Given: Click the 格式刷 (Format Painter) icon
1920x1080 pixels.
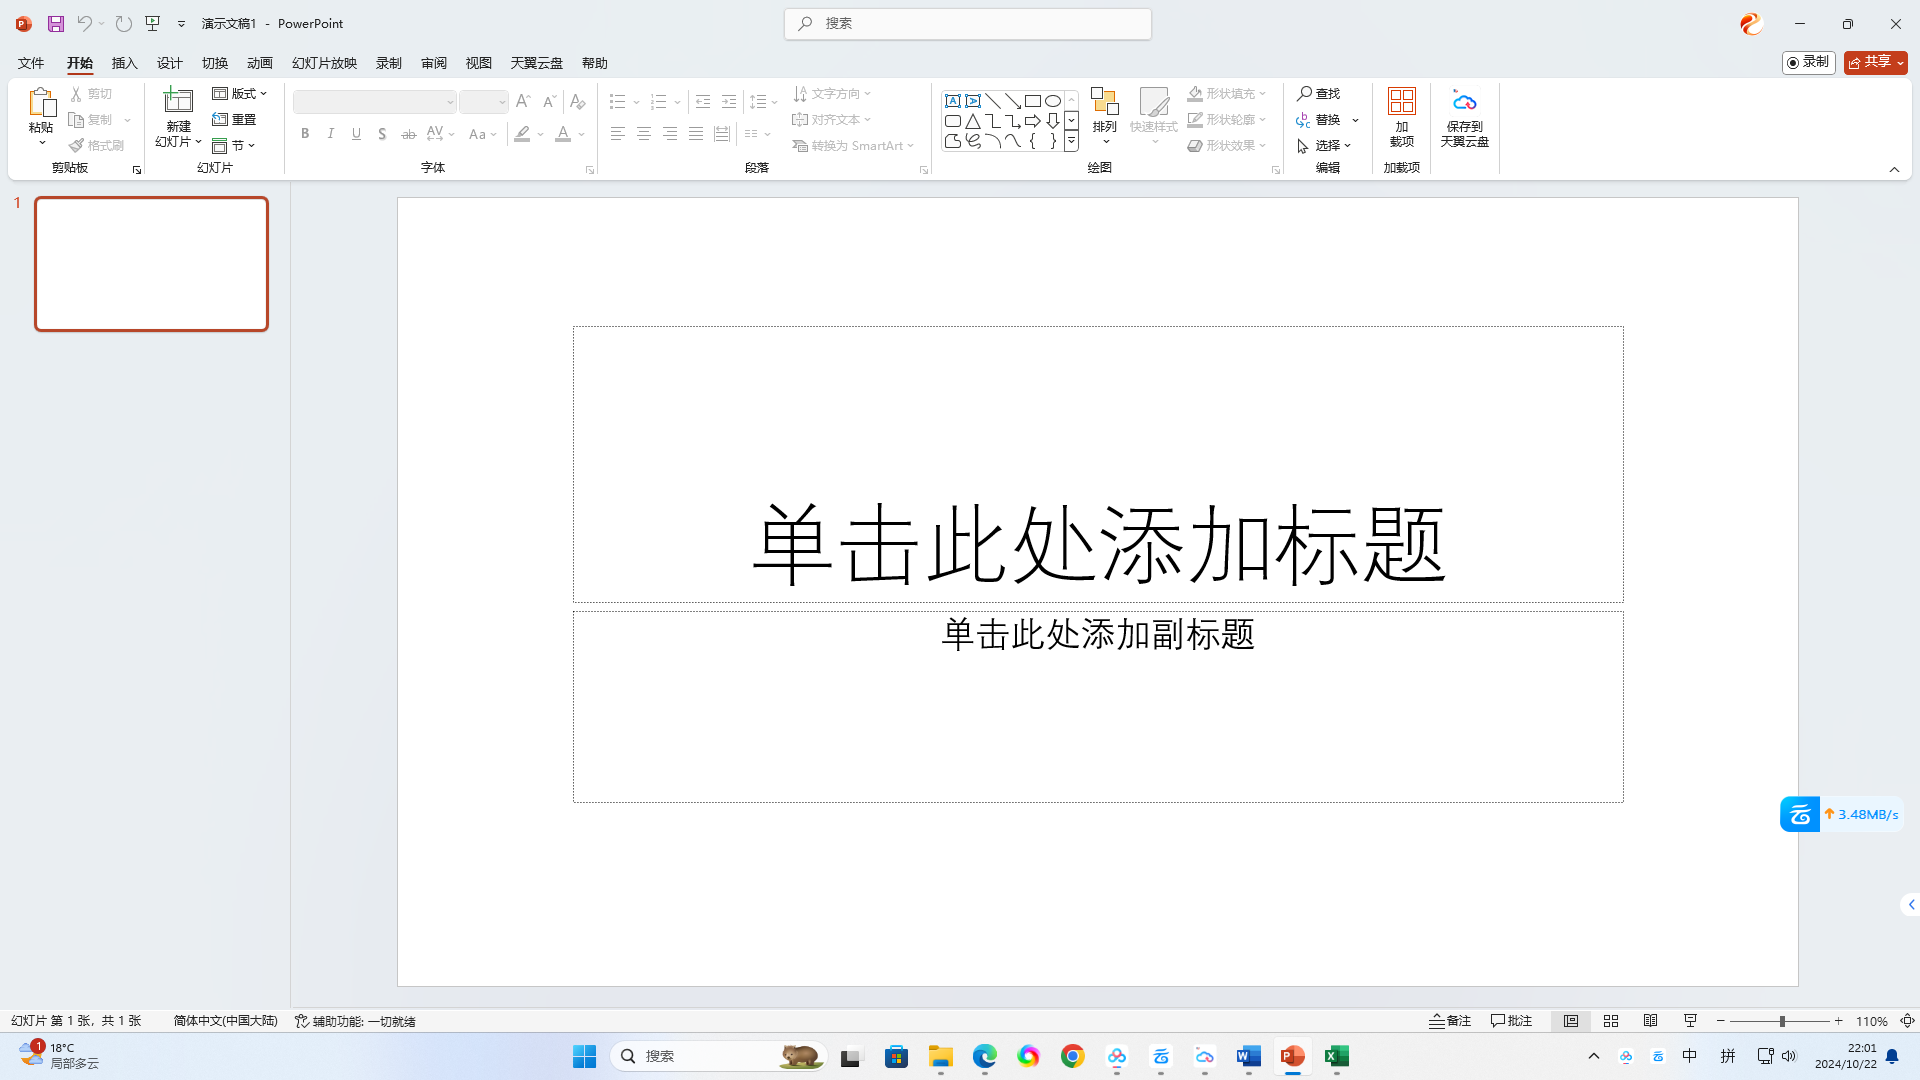Looking at the screenshot, I should [77, 144].
